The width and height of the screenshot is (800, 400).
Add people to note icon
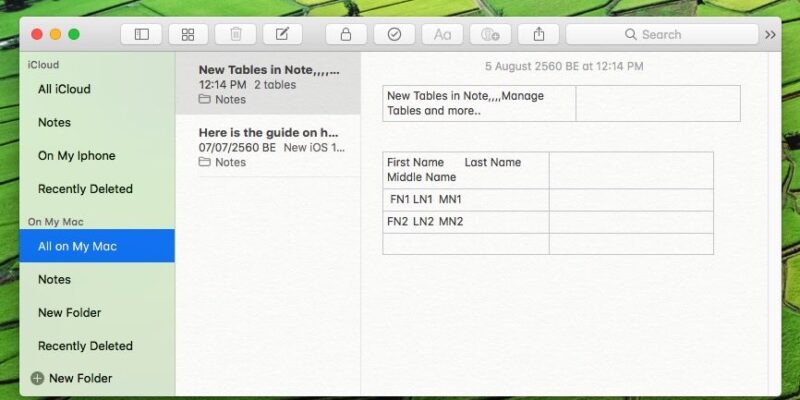click(x=490, y=34)
